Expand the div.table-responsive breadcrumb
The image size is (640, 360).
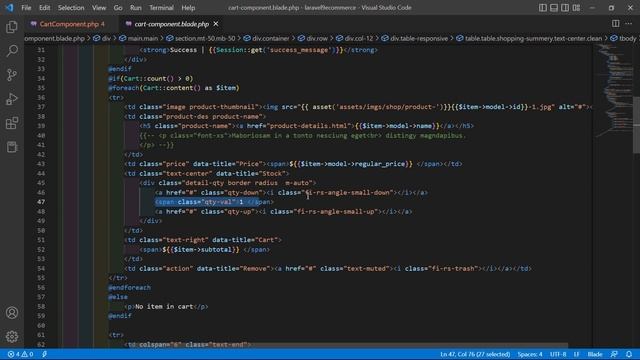tap(419, 38)
